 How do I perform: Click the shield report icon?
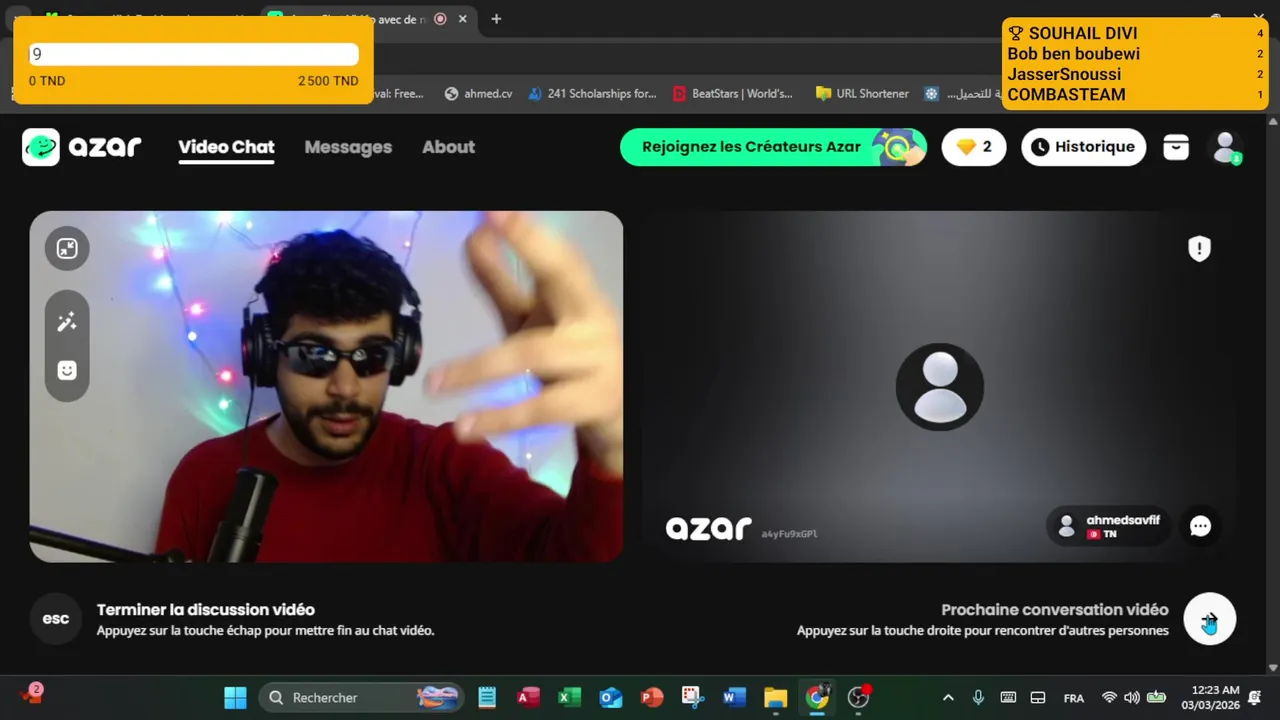(1199, 248)
